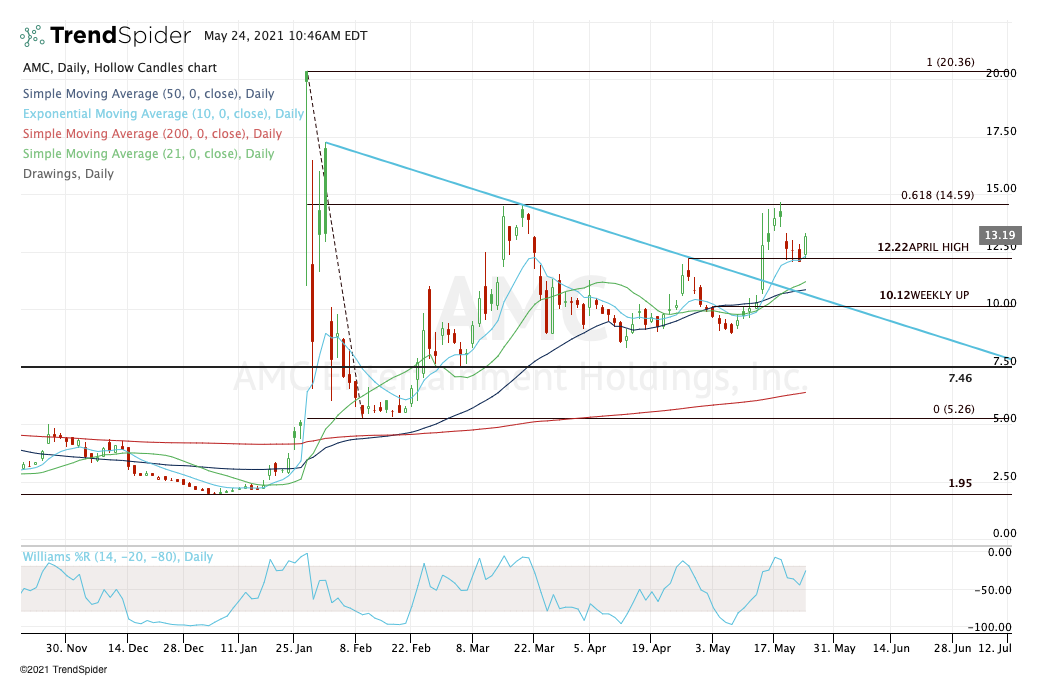Click the 14. Dec date axis label

click(128, 648)
